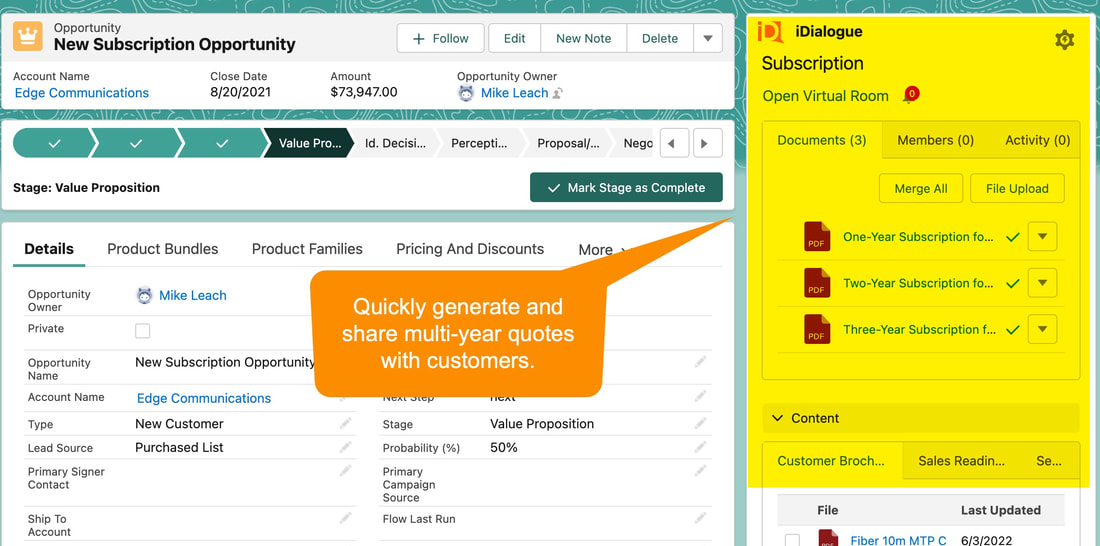
Task: Click Edge Communications link in Details
Action: coord(203,398)
